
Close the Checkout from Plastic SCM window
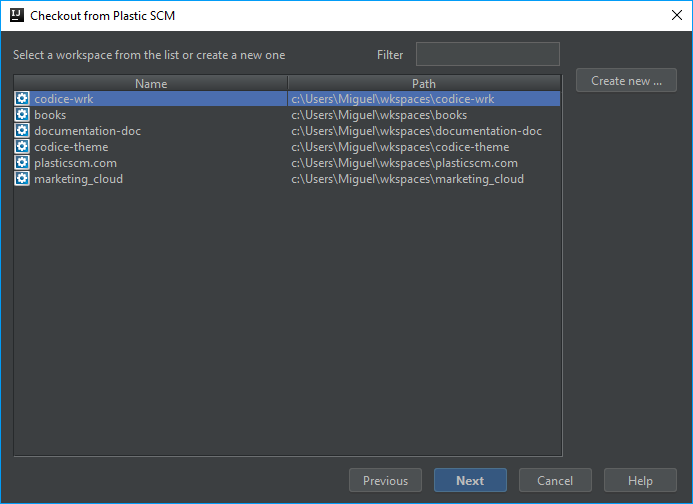tap(677, 15)
